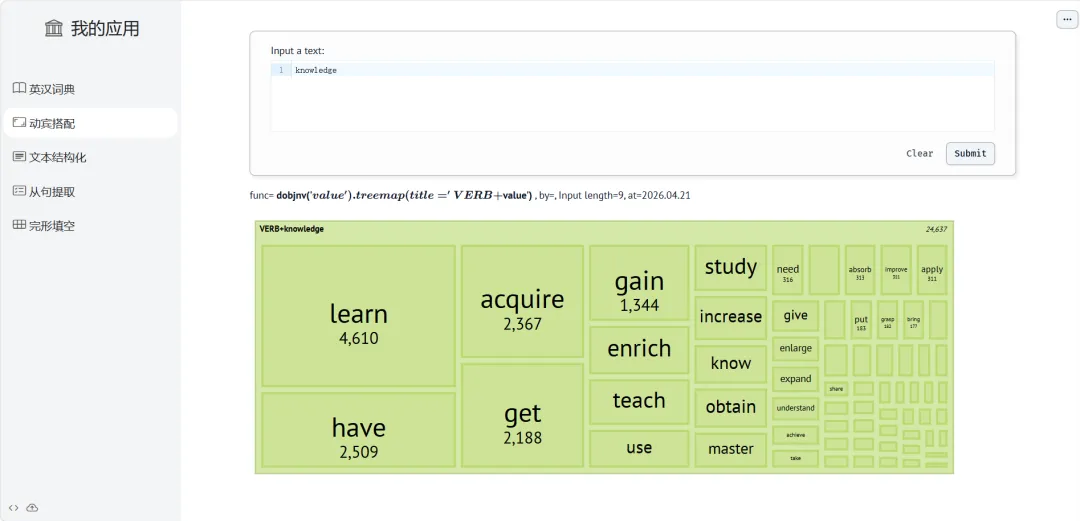The width and height of the screenshot is (1080, 521).
Task: Click the cloud upload icon
Action: pyautogui.click(x=32, y=508)
